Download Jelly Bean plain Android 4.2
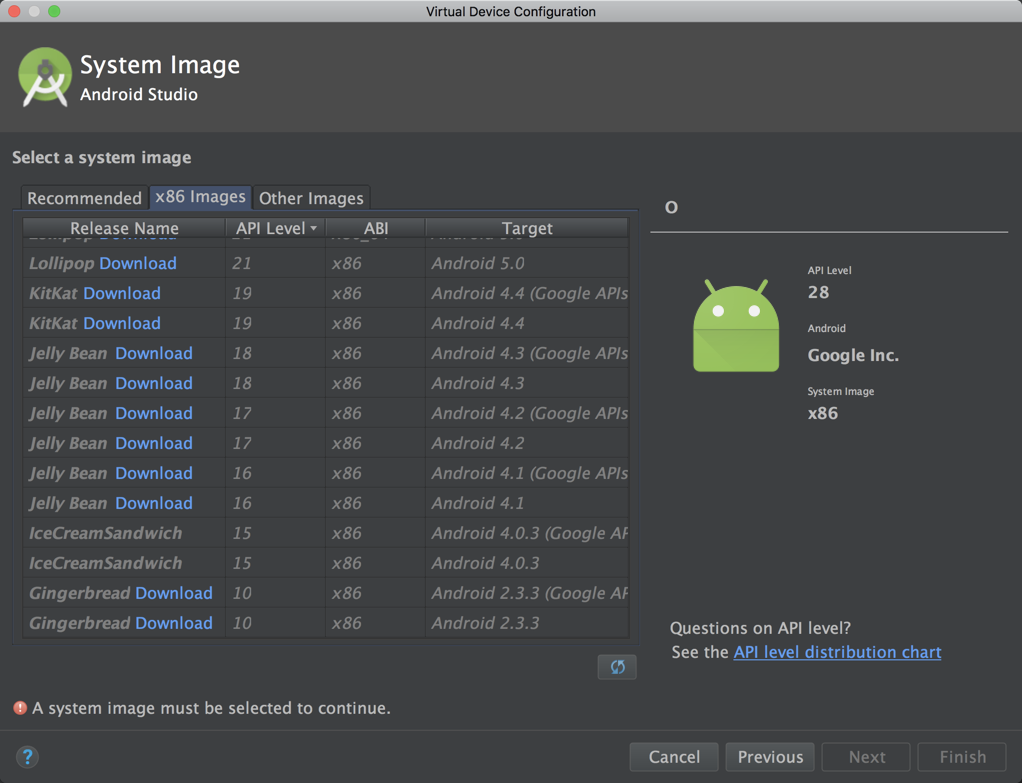This screenshot has width=1022, height=783. (154, 443)
